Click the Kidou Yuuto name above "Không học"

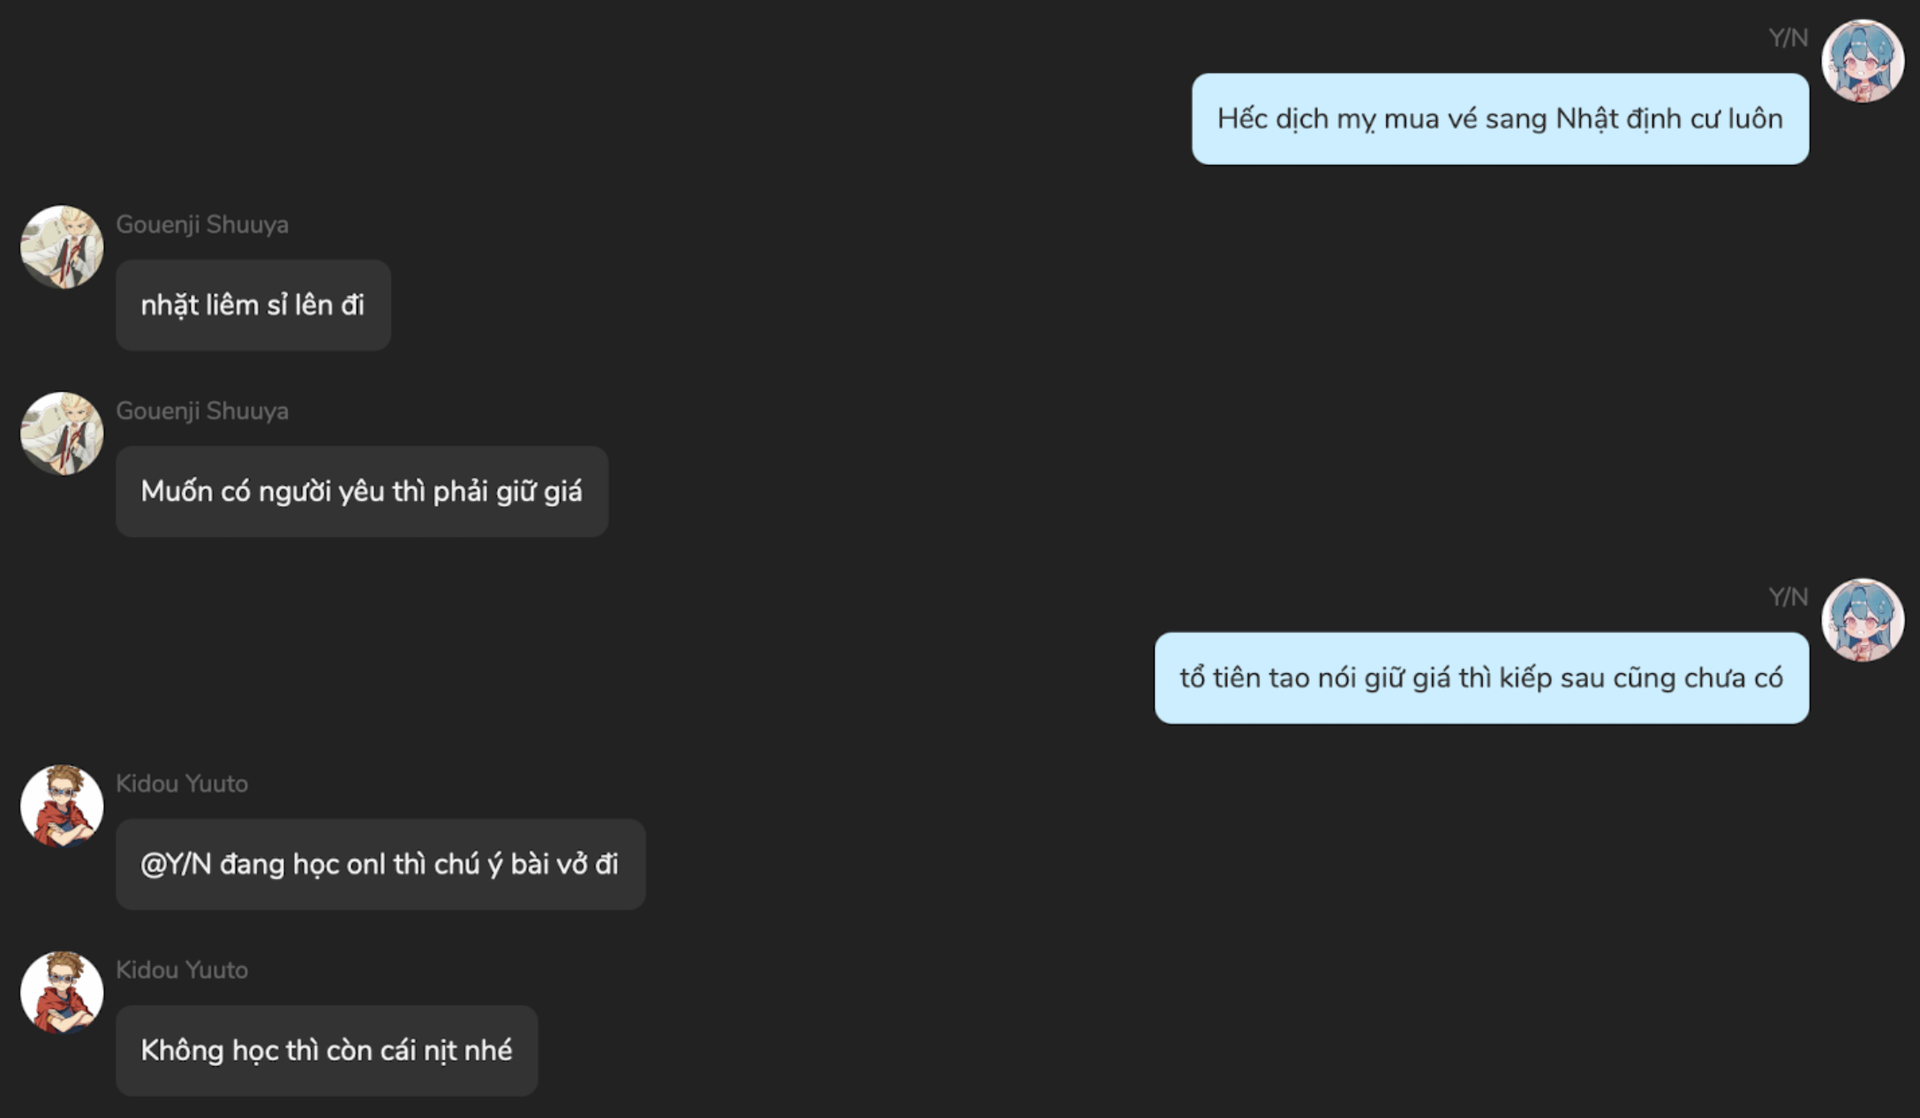[x=182, y=970]
